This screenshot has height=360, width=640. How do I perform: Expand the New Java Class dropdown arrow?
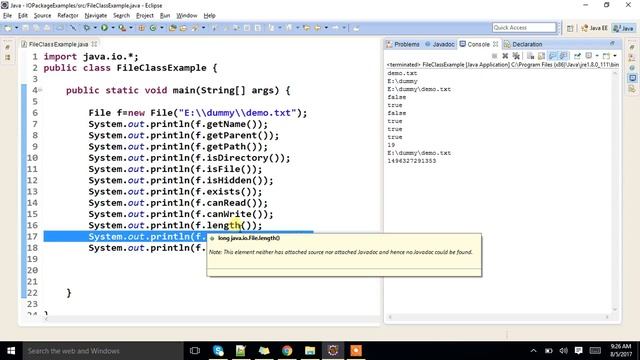(162, 28)
